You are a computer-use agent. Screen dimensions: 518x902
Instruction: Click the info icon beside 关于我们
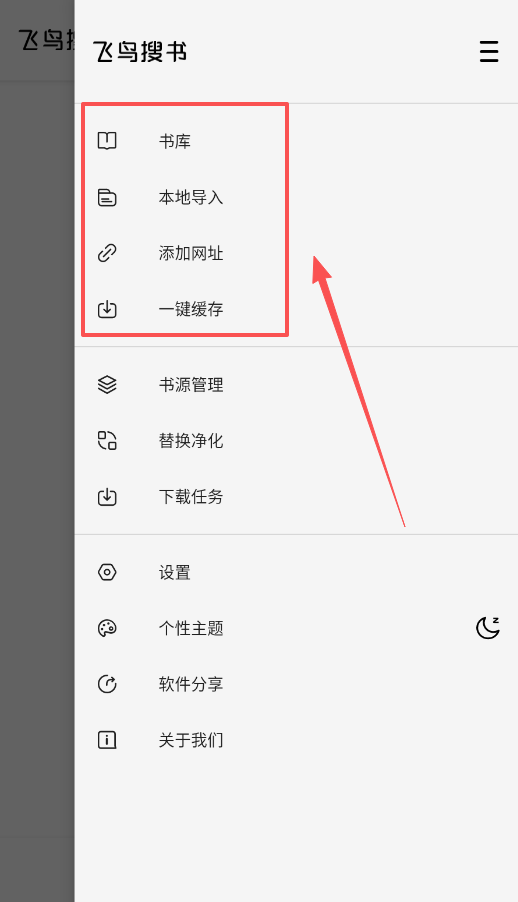click(107, 740)
